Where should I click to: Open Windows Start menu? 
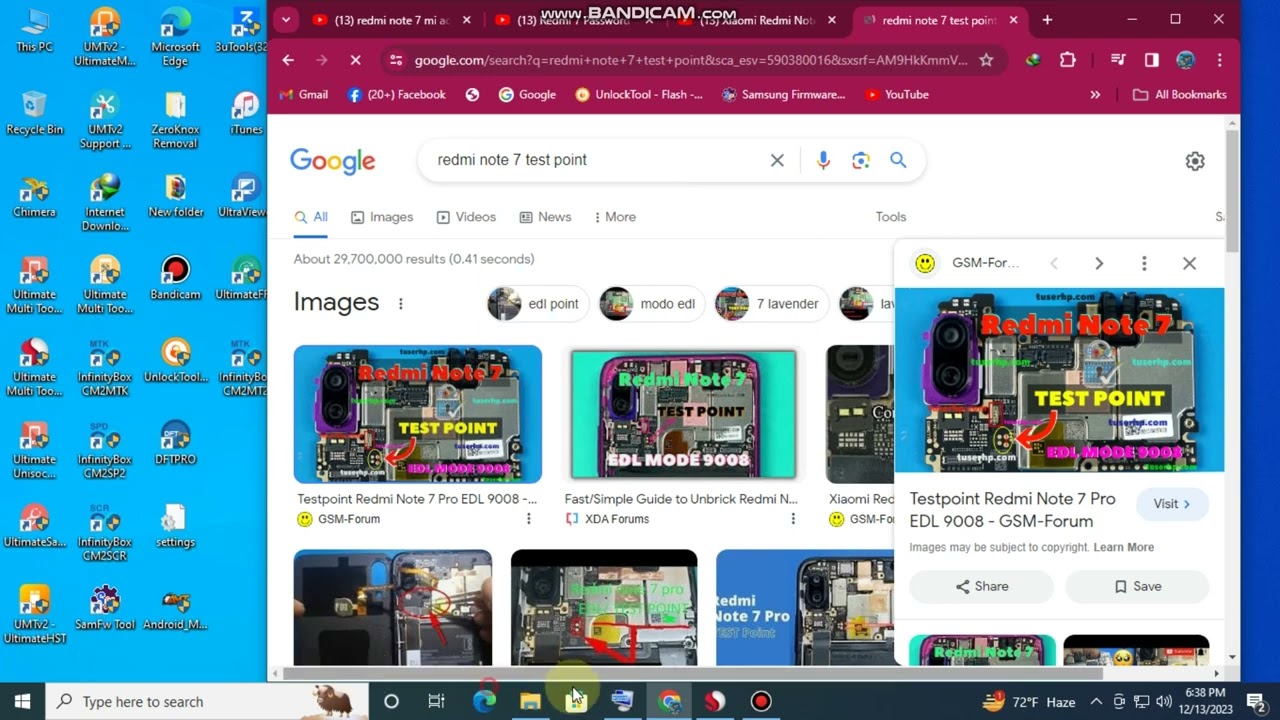[x=22, y=701]
